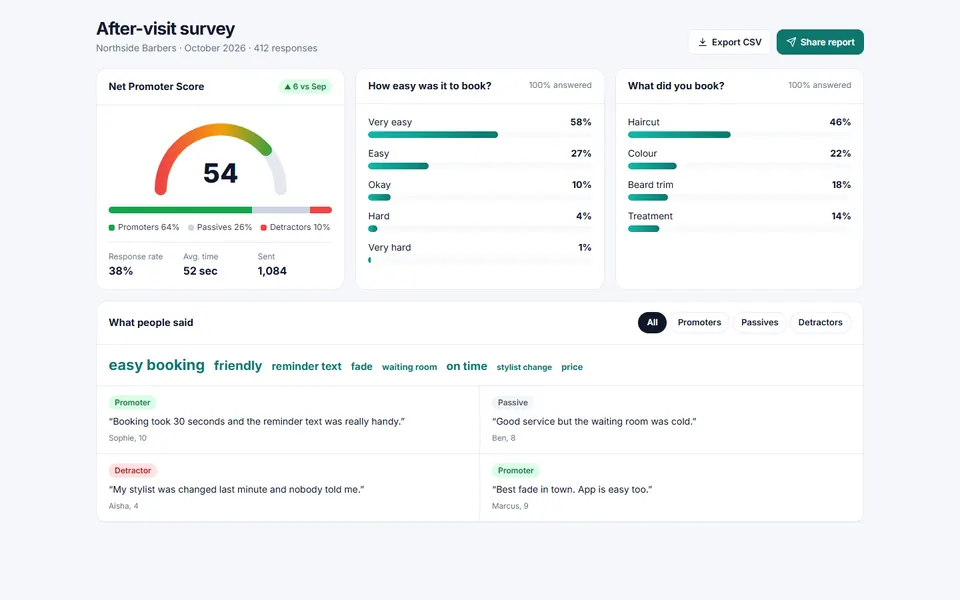
Task: Filter comments by Promoters
Action: (x=699, y=323)
